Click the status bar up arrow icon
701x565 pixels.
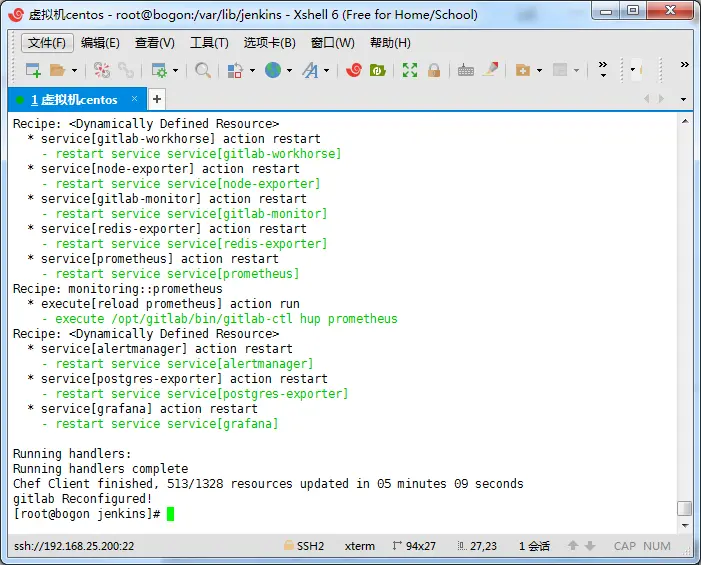click(573, 546)
